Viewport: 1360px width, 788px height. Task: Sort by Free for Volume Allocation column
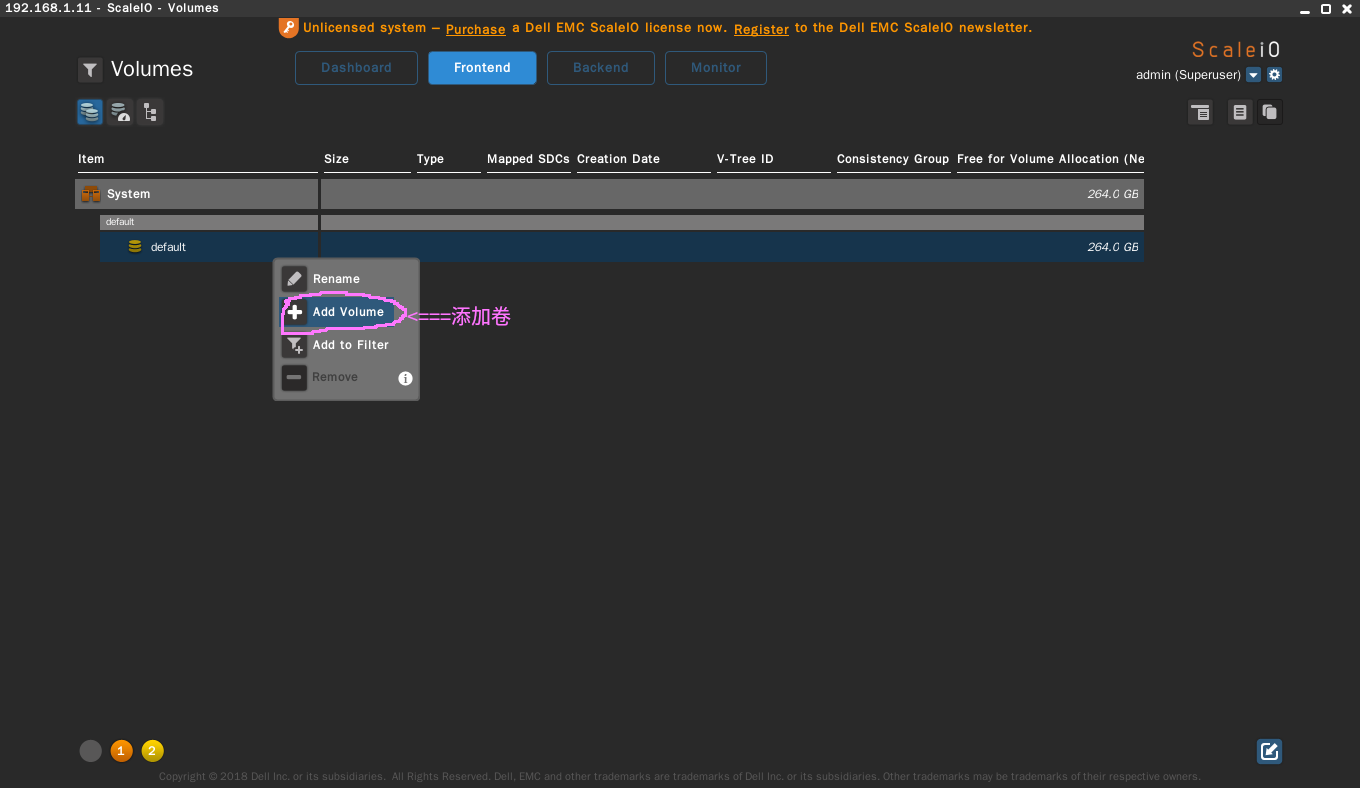[1050, 159]
